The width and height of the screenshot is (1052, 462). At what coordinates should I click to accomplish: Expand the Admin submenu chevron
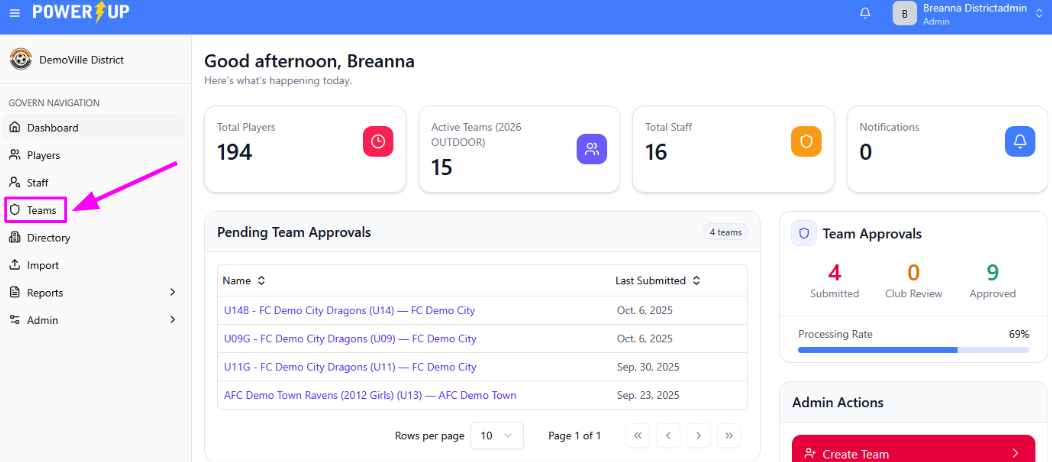pos(172,320)
